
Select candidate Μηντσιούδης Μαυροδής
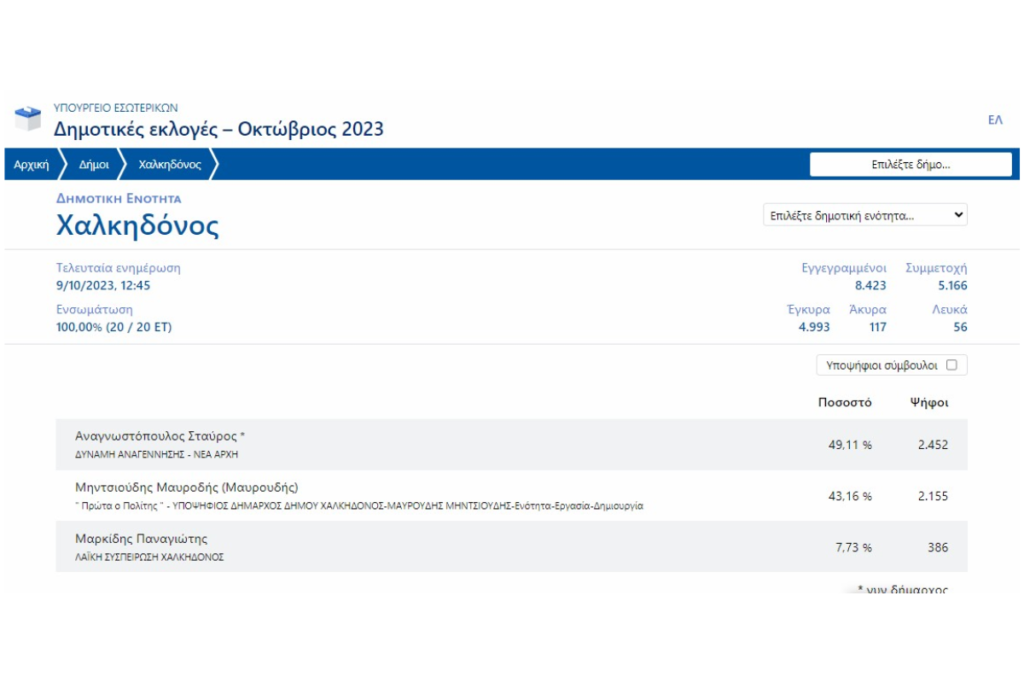click(187, 487)
